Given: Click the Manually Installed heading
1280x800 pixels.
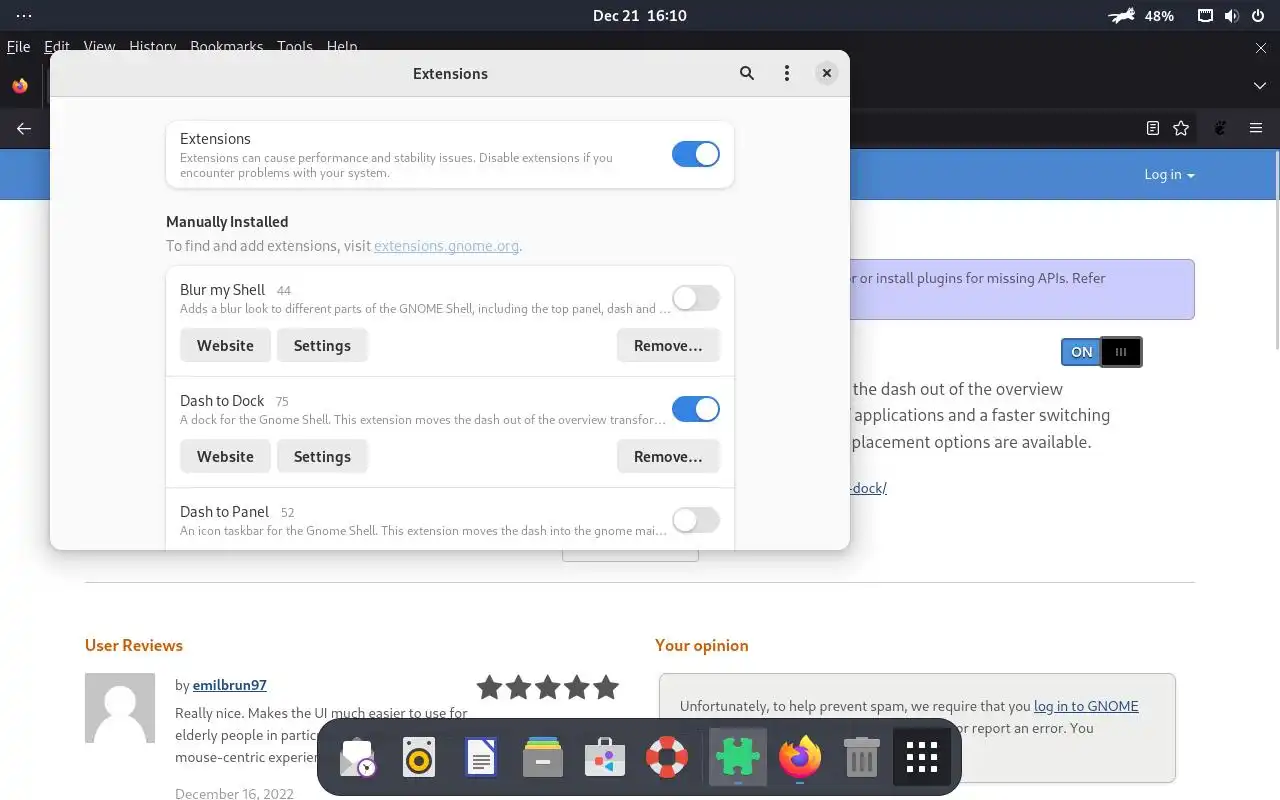Looking at the screenshot, I should [x=227, y=222].
